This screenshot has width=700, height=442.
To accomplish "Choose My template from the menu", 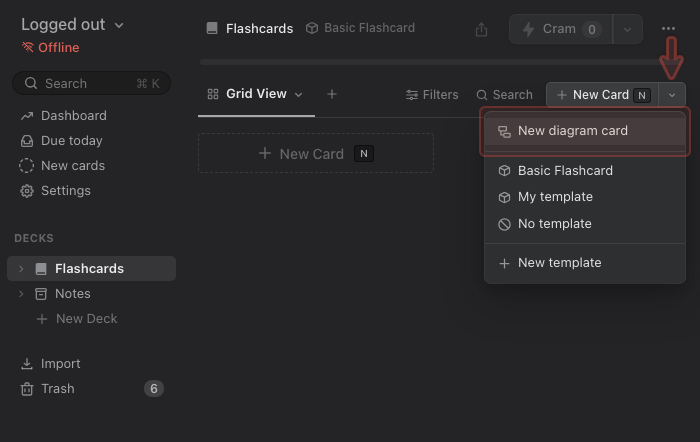I will pyautogui.click(x=555, y=197).
